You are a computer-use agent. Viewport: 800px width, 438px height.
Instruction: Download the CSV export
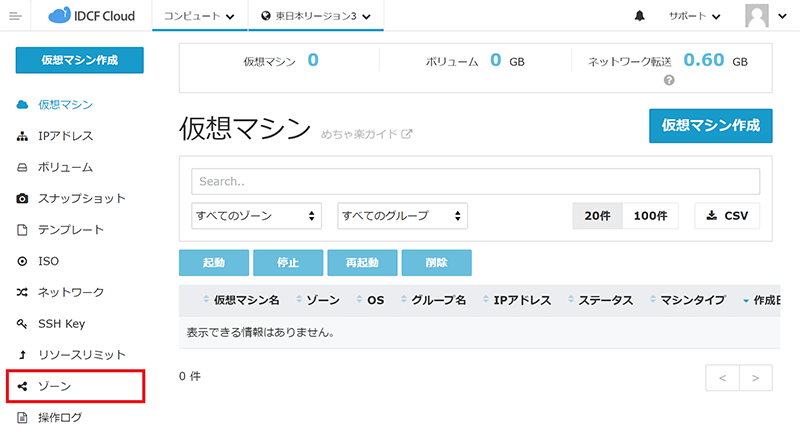(727, 215)
